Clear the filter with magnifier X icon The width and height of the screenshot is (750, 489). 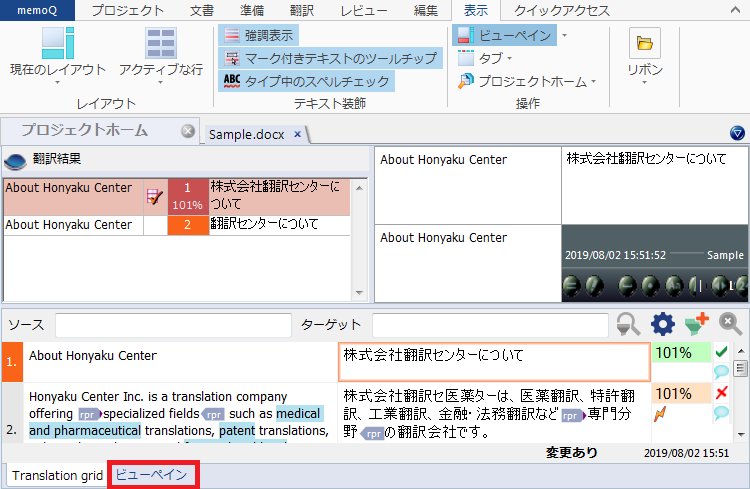(730, 324)
